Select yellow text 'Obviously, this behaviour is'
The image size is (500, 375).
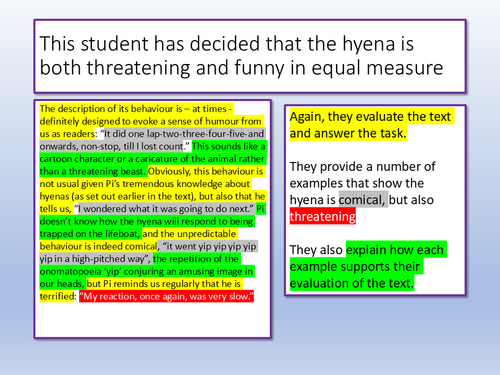click(x=205, y=171)
